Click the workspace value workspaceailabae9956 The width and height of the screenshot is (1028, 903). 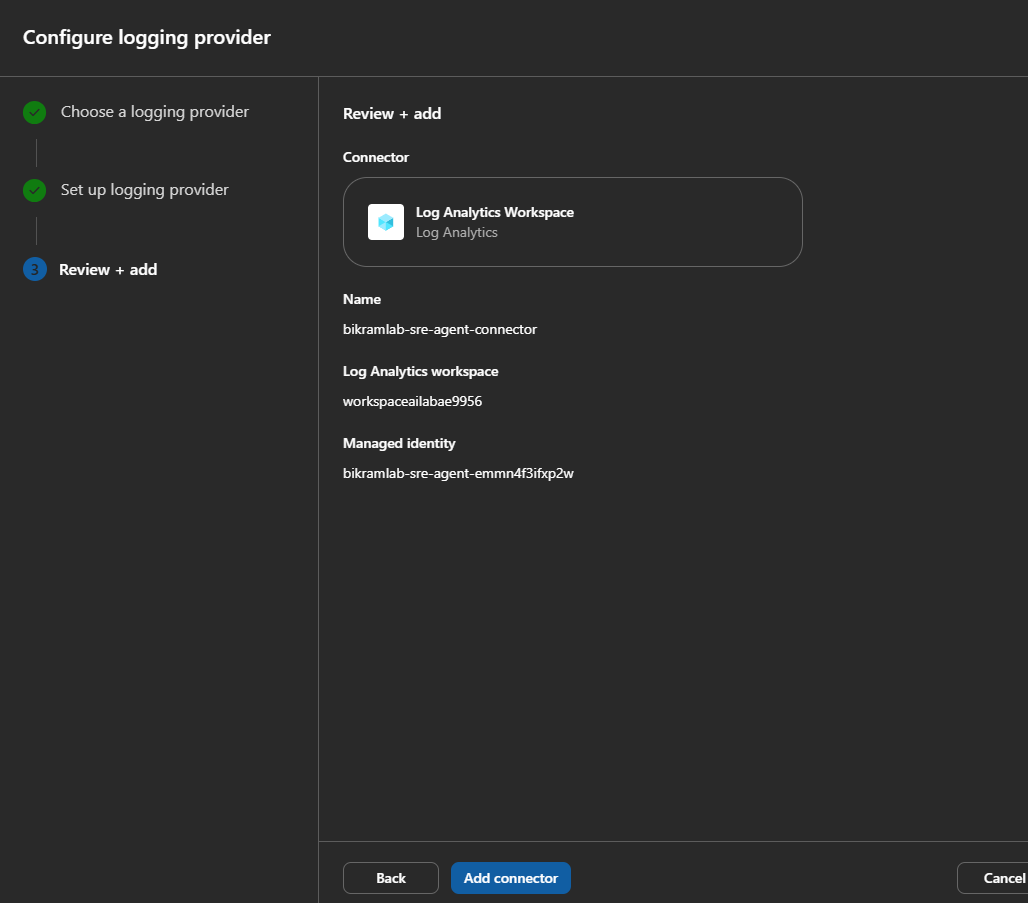pos(412,401)
